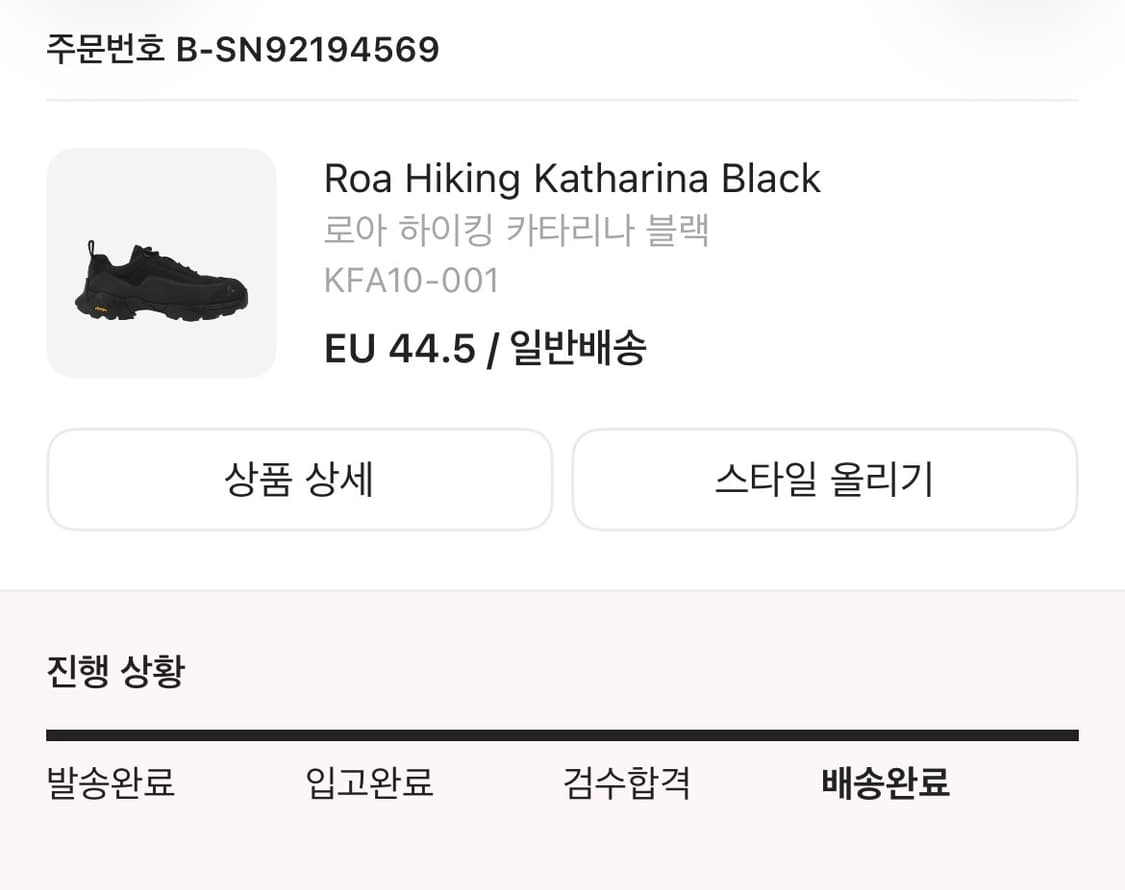Click the 주문번호 order header label
The width and height of the screenshot is (1125, 890).
point(103,48)
